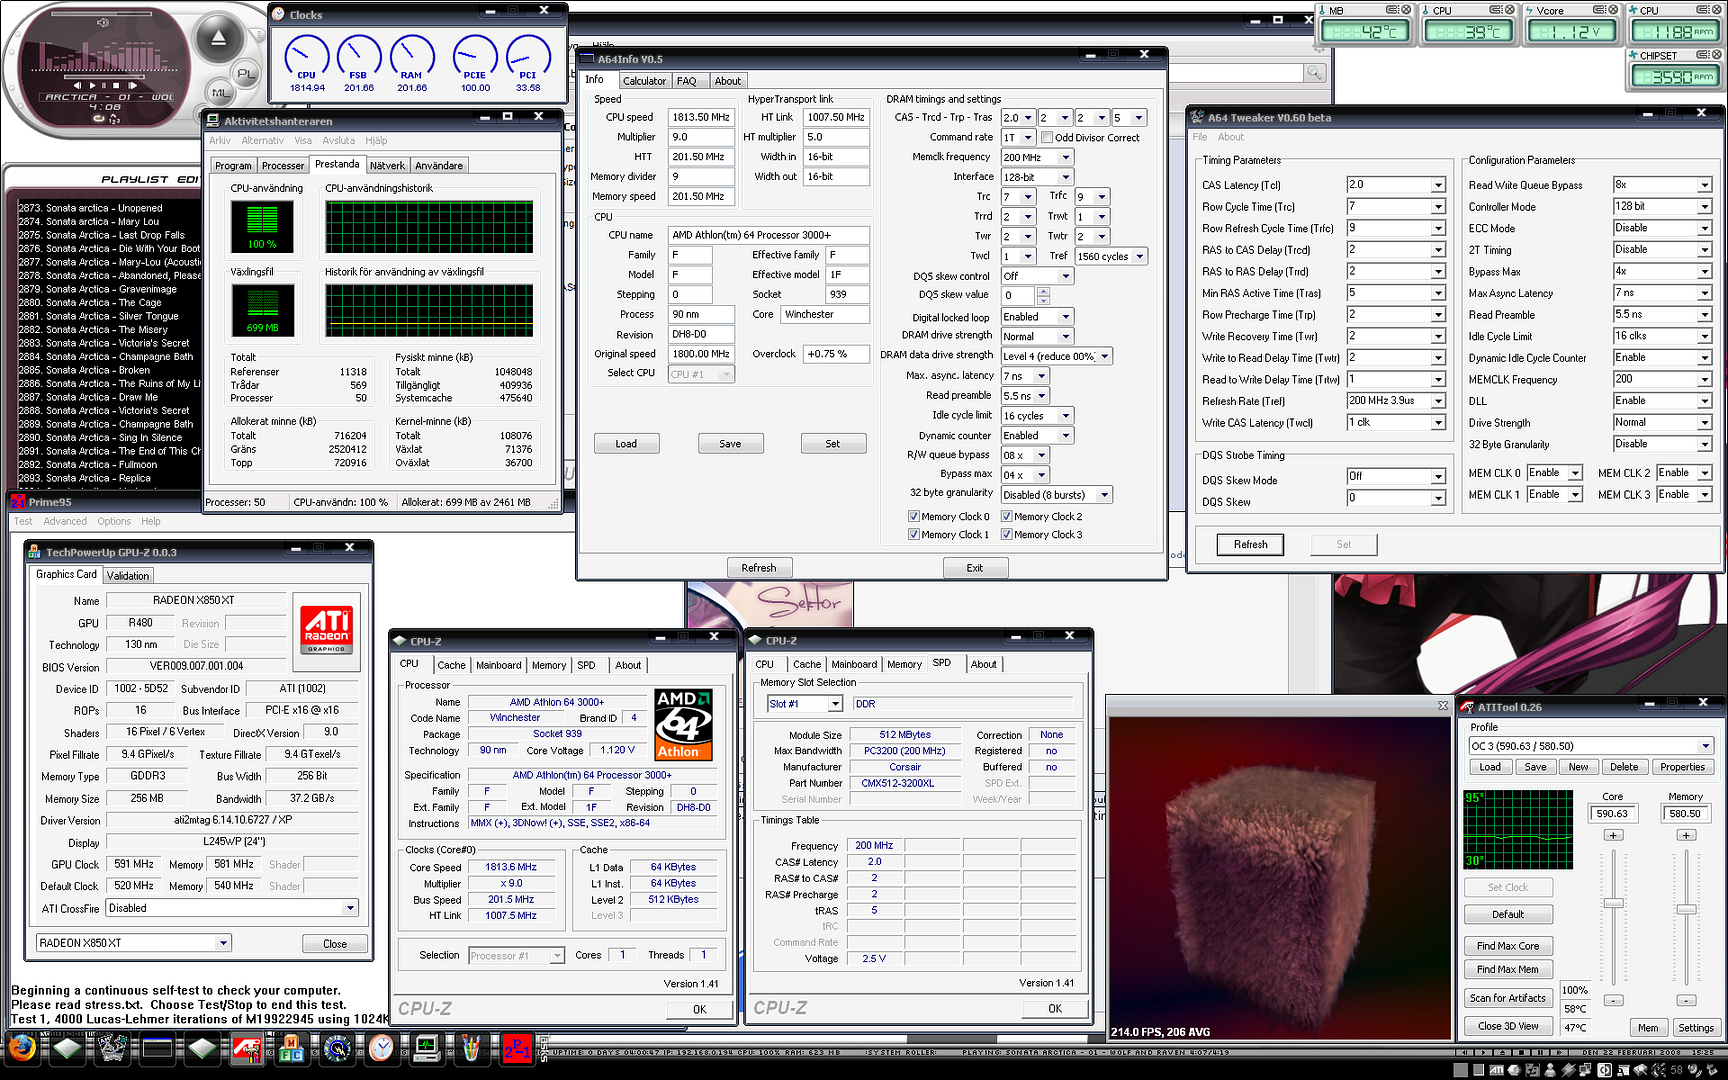Screen dimensions: 1728x1080
Task: Click the Firefox icon in the taskbar
Action: [x=22, y=1047]
